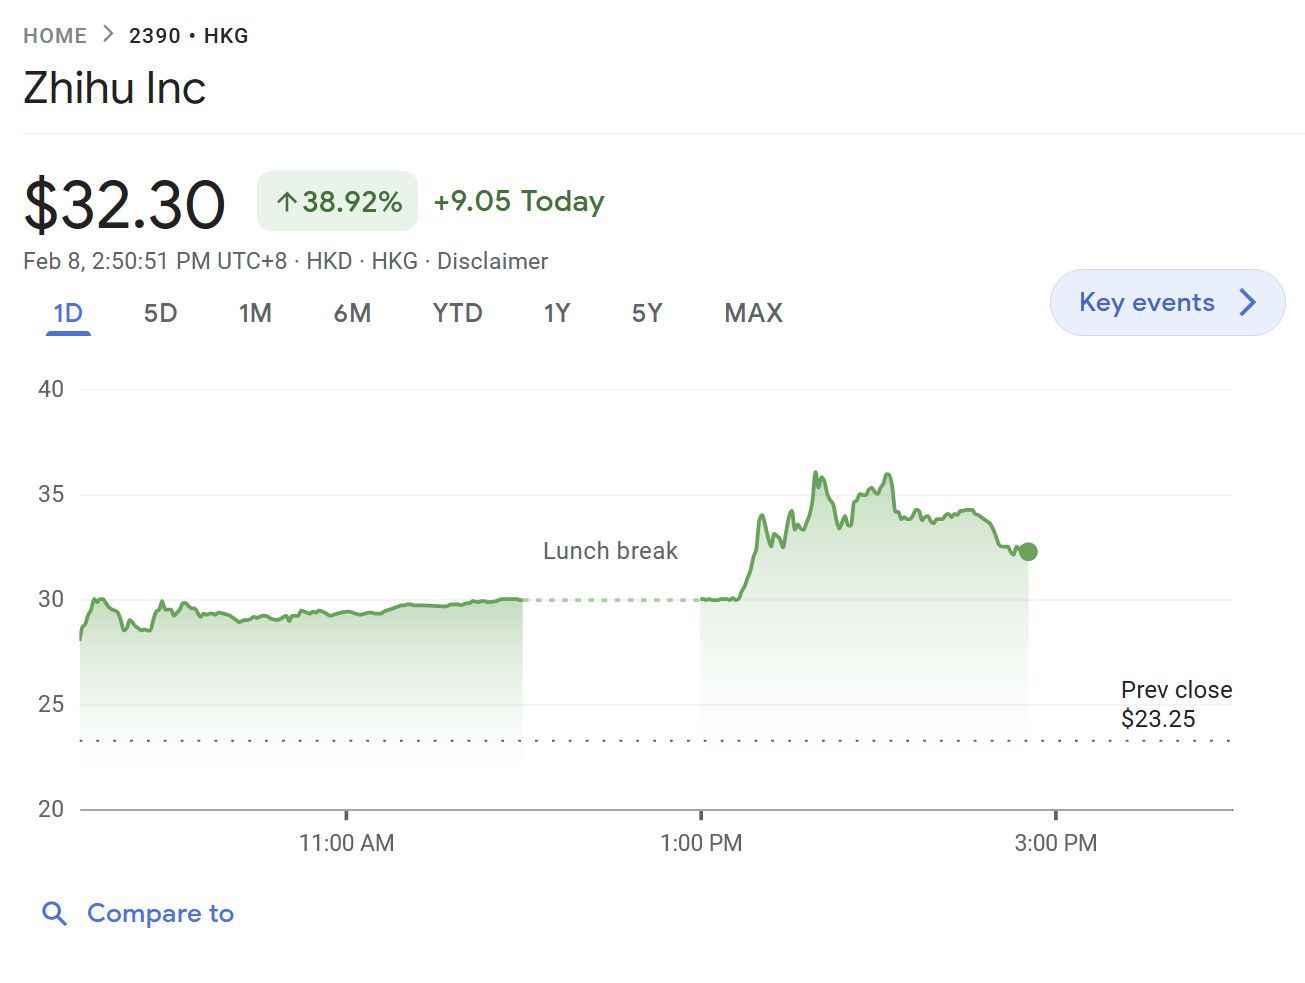This screenshot has width=1305, height=983.
Task: Select the 1D time range tab
Action: (68, 313)
